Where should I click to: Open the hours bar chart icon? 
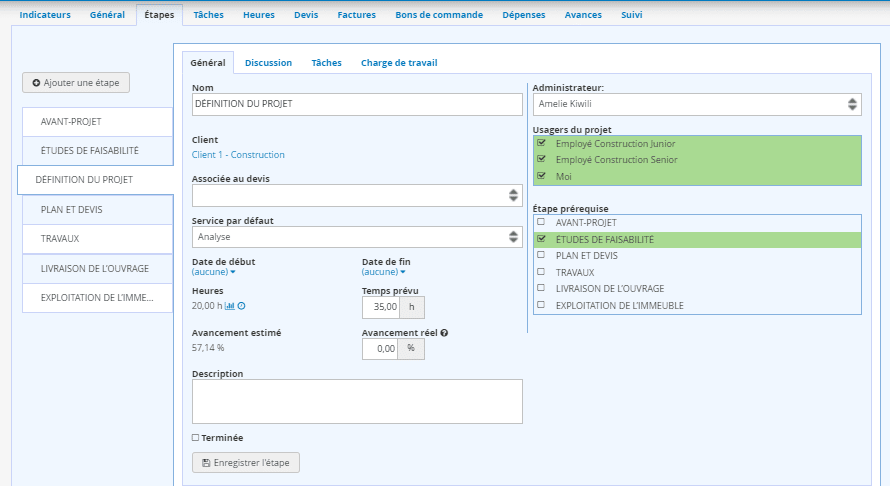[230, 306]
